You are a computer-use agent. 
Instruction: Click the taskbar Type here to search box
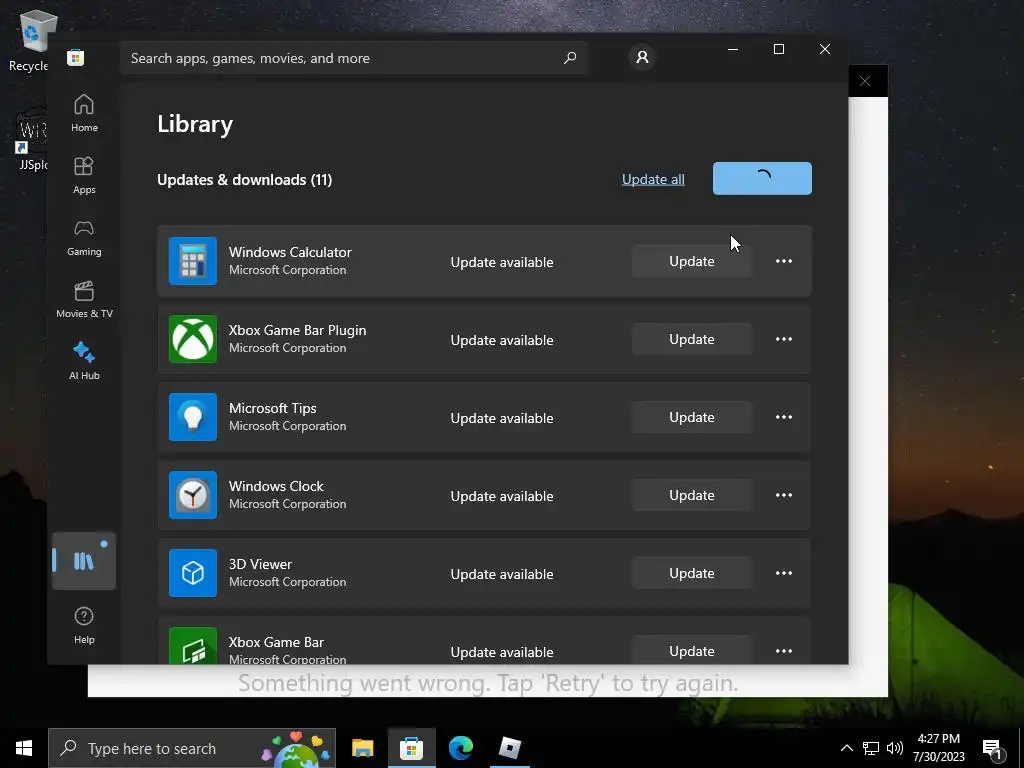pos(192,748)
